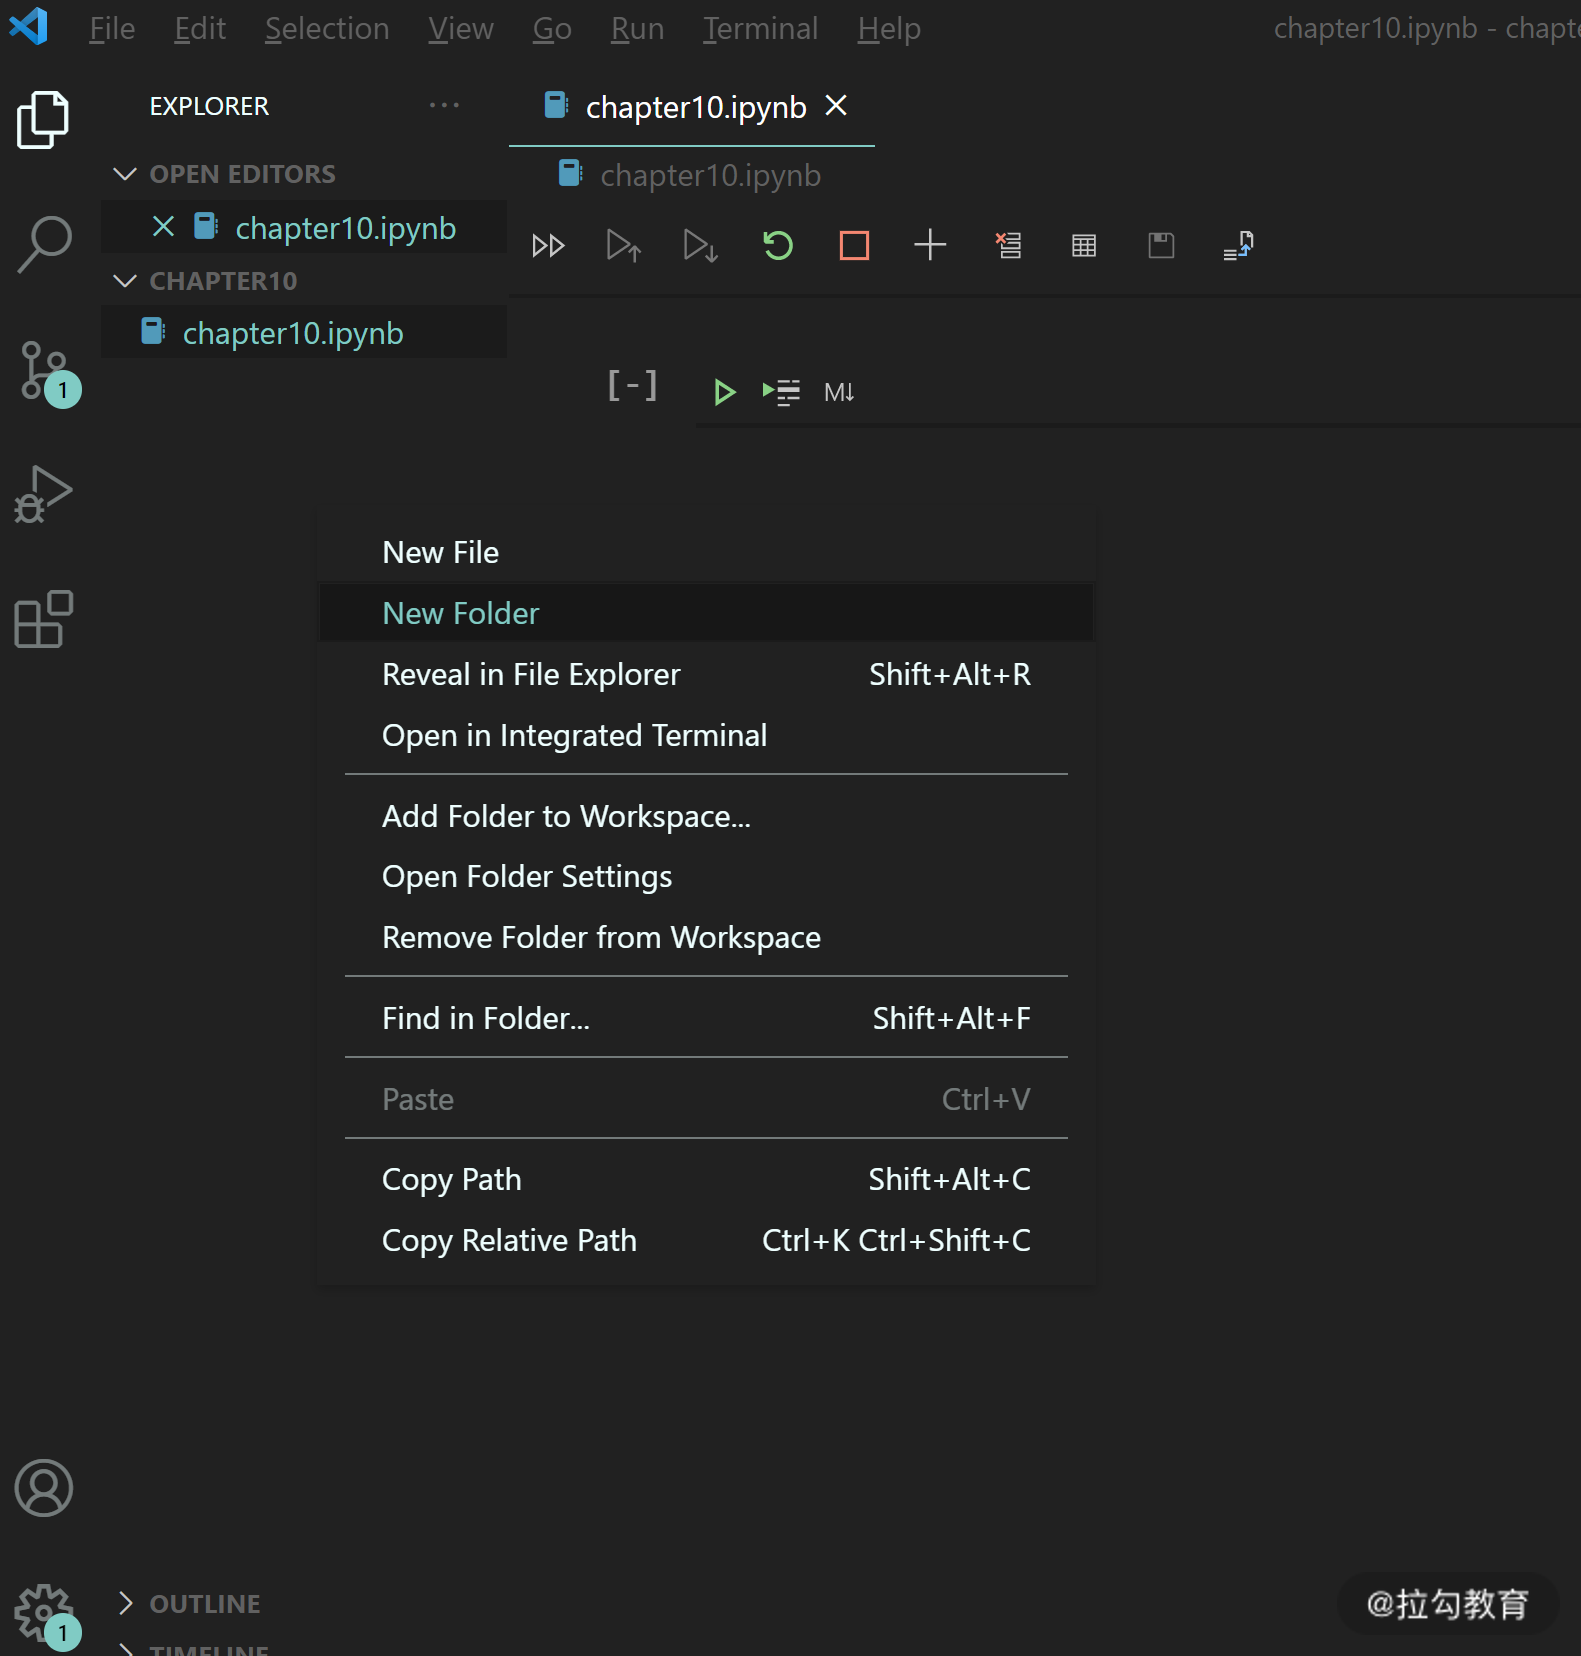Image resolution: width=1581 pixels, height=1656 pixels.
Task: Open the View menu
Action: coord(461,28)
